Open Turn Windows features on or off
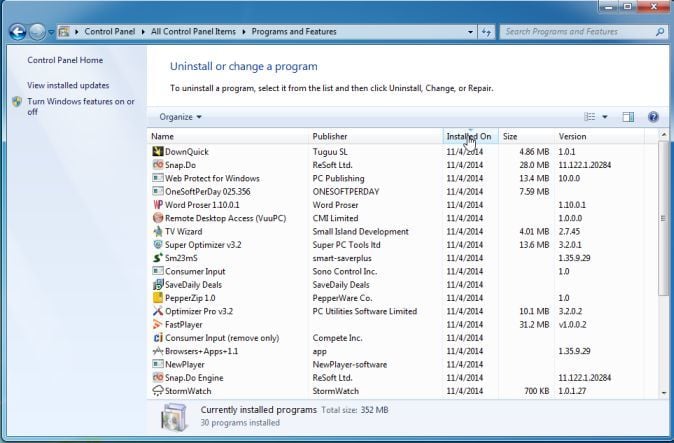 [81, 107]
